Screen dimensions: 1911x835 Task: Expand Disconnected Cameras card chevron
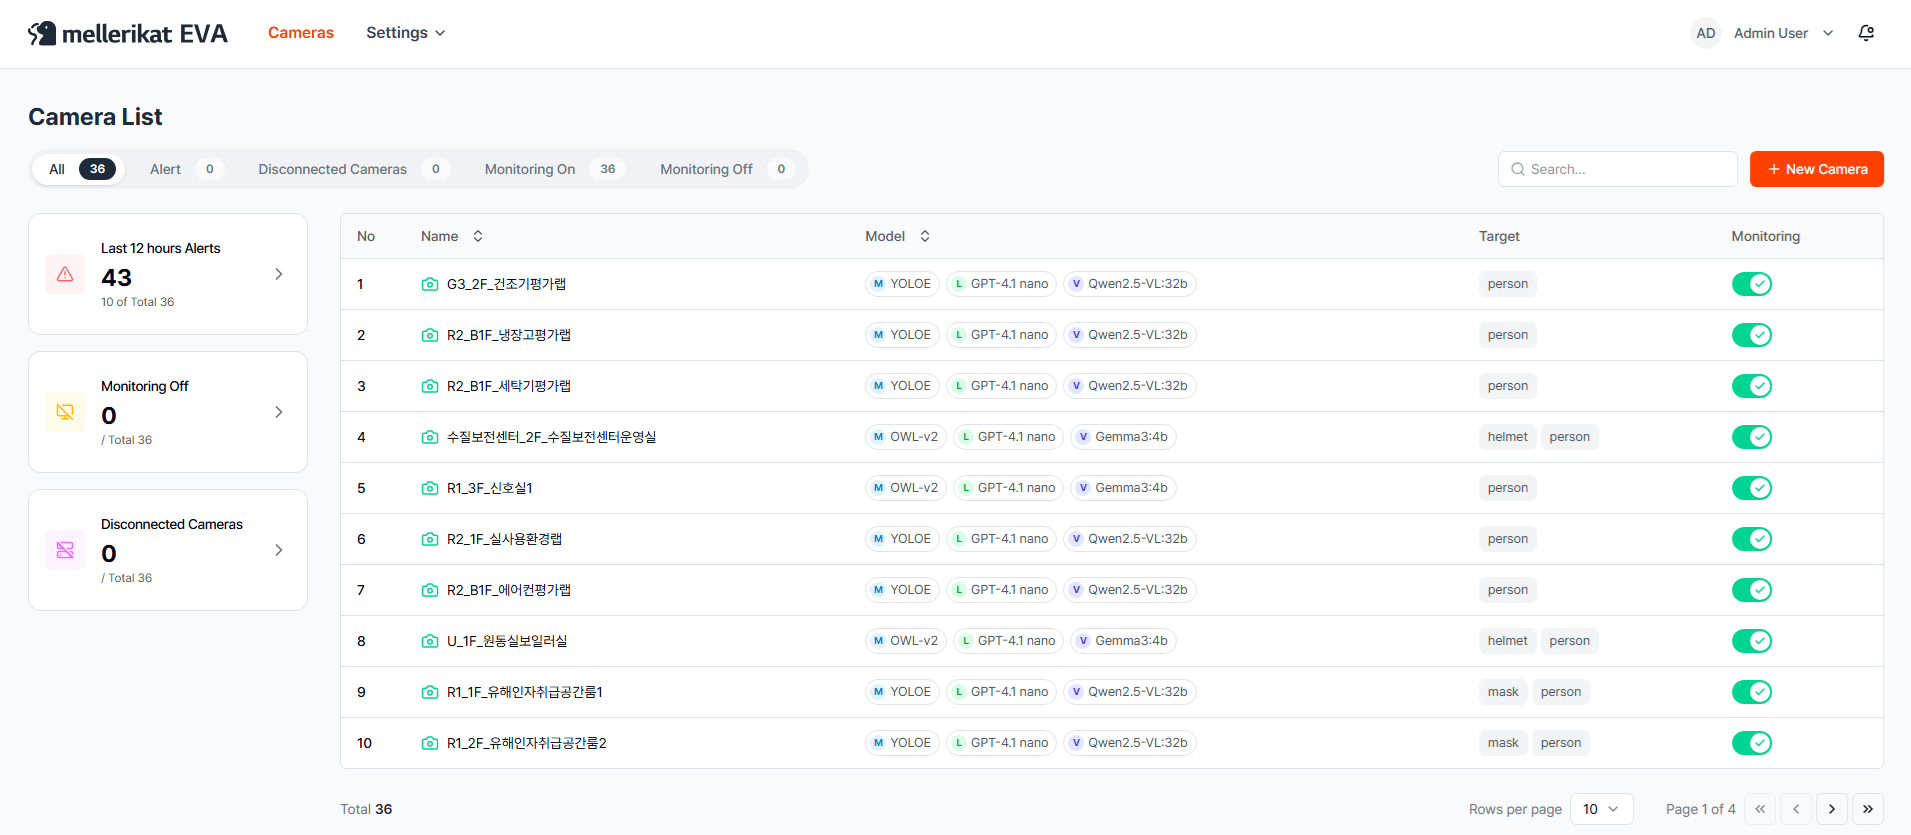tap(279, 550)
